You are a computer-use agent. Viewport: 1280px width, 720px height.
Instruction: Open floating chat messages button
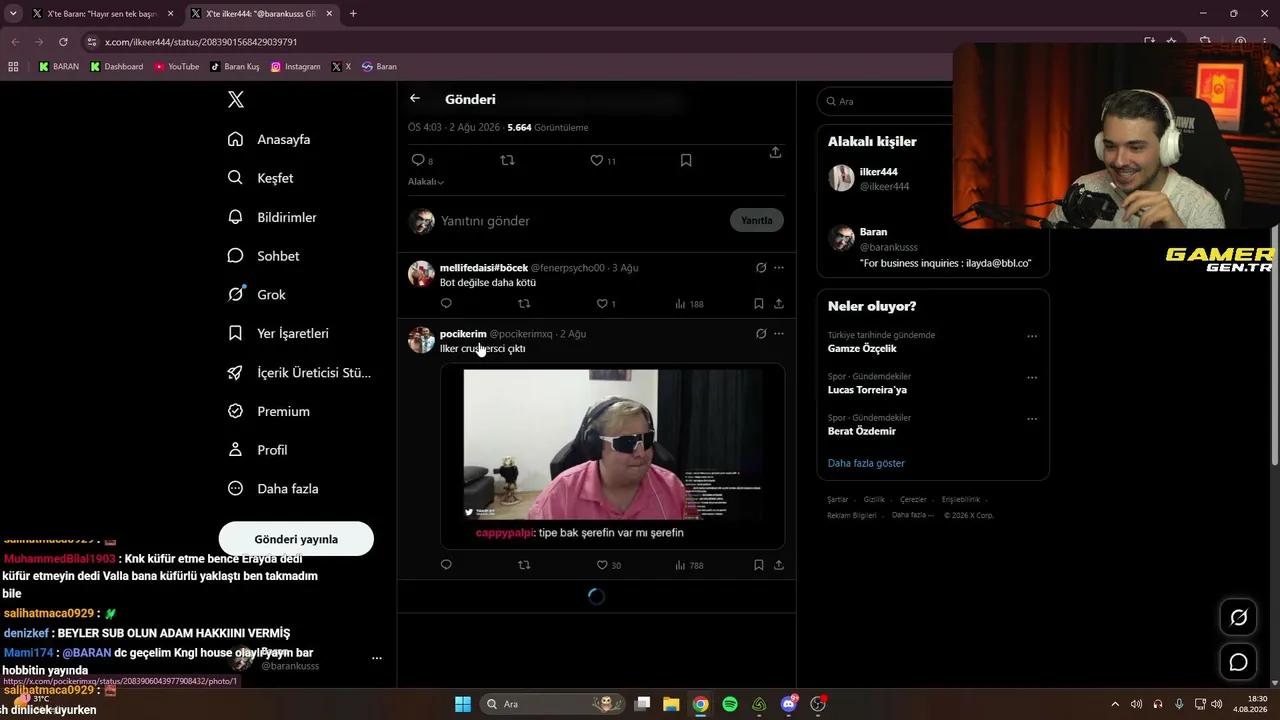[1238, 662]
